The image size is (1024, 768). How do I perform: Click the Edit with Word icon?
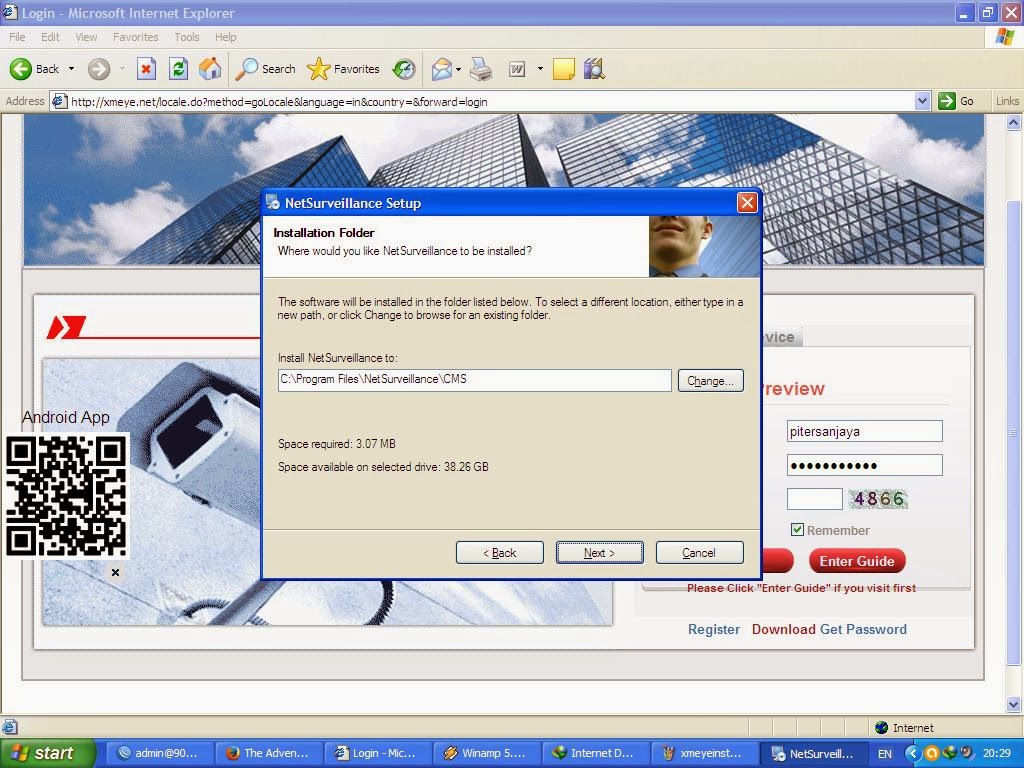click(517, 69)
